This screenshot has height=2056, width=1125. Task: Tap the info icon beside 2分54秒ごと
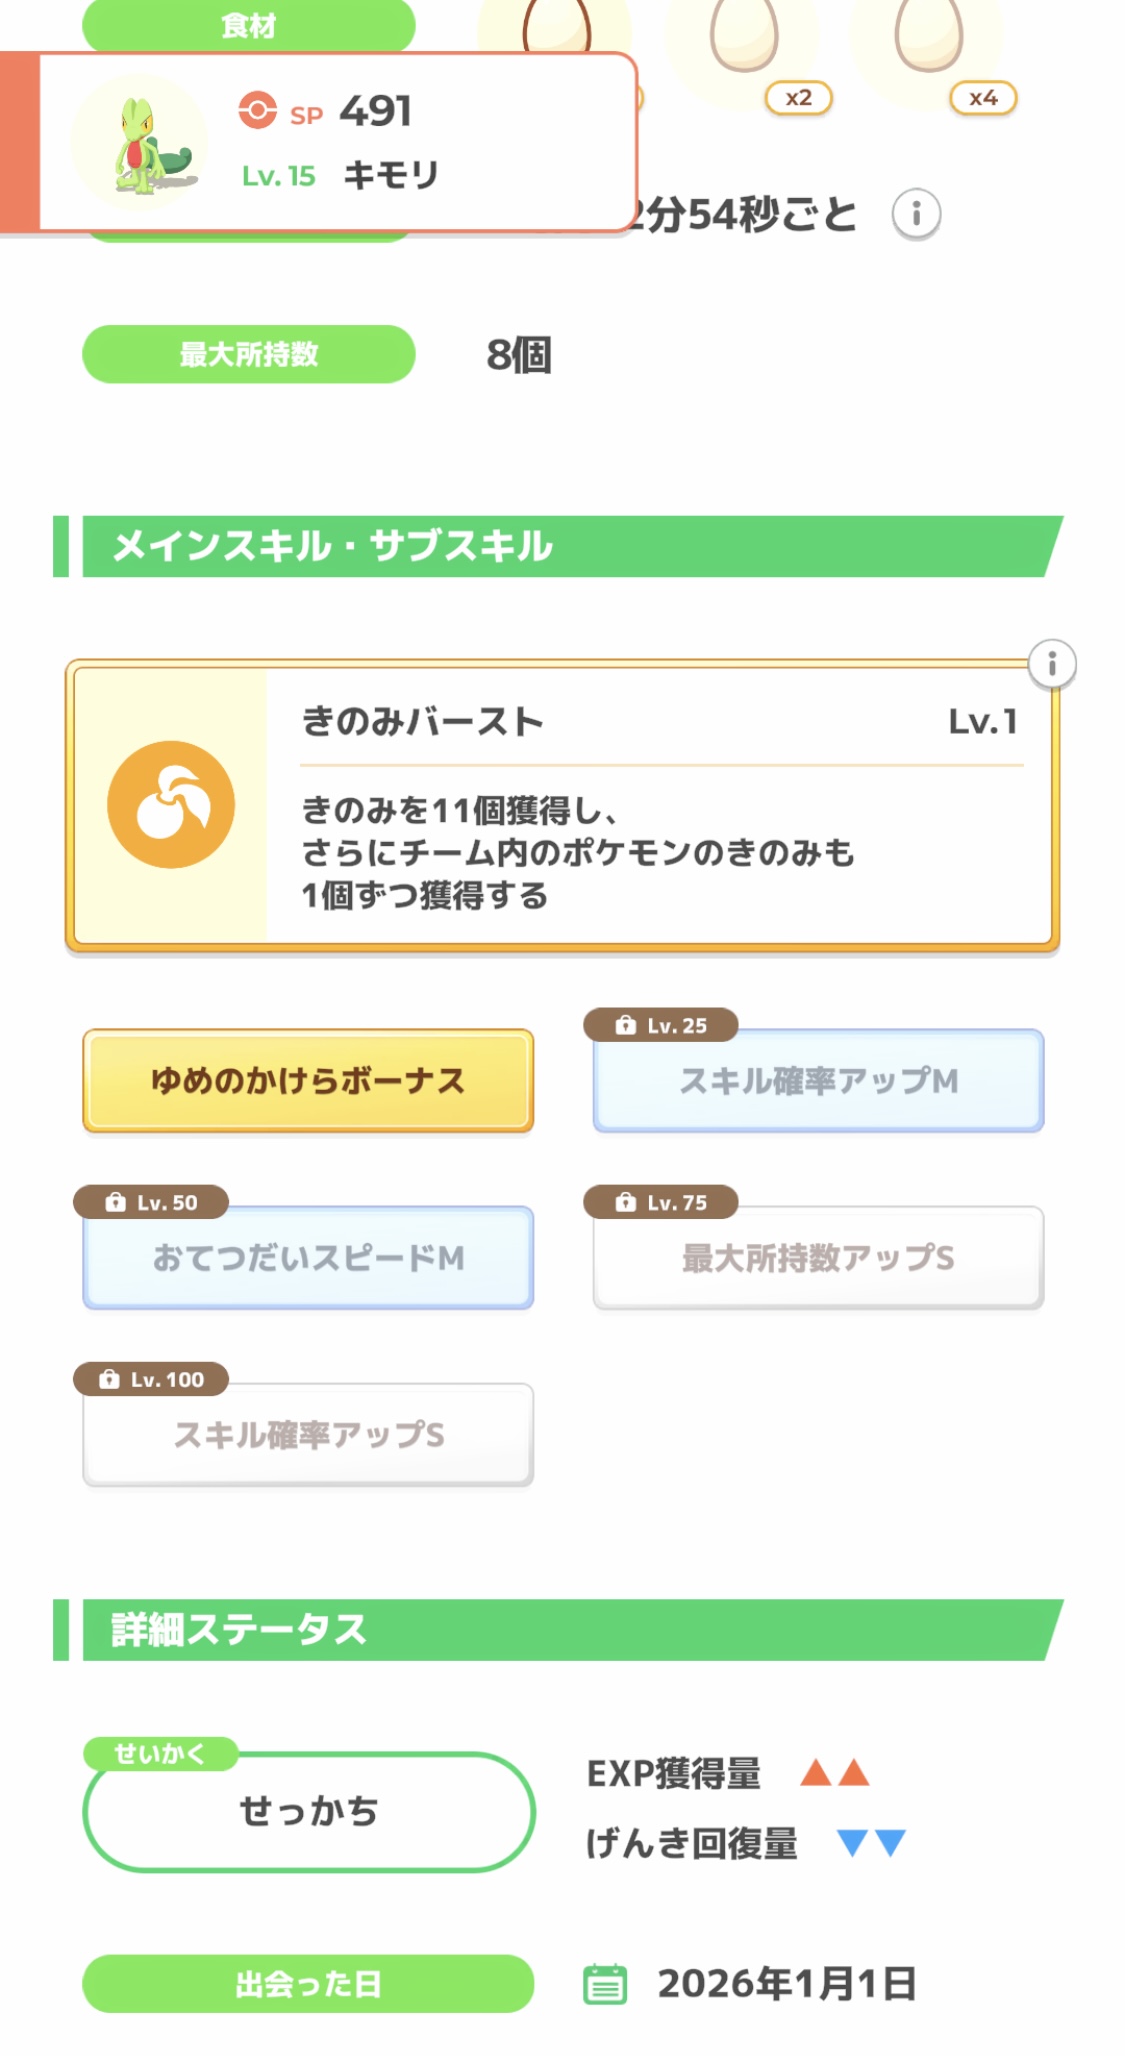tap(915, 214)
